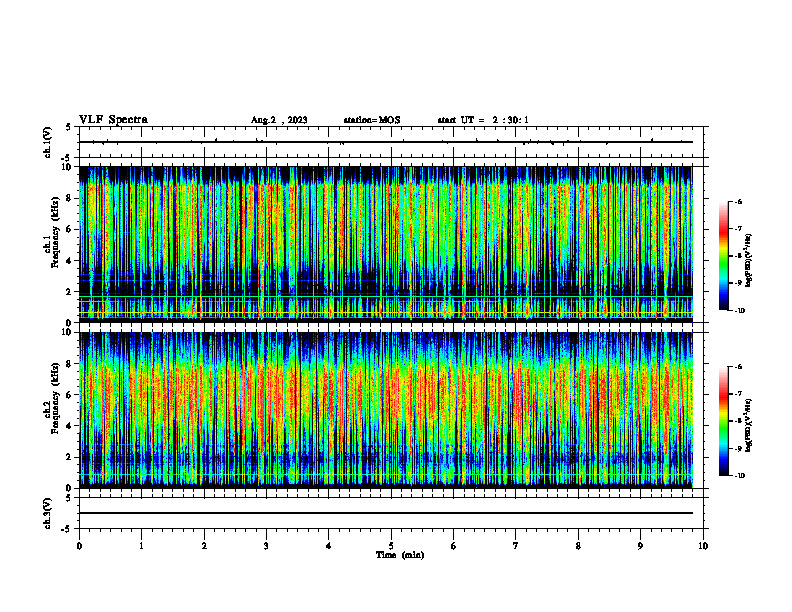Click the ch.2 spectrogram color scale bar

pyautogui.click(x=723, y=421)
